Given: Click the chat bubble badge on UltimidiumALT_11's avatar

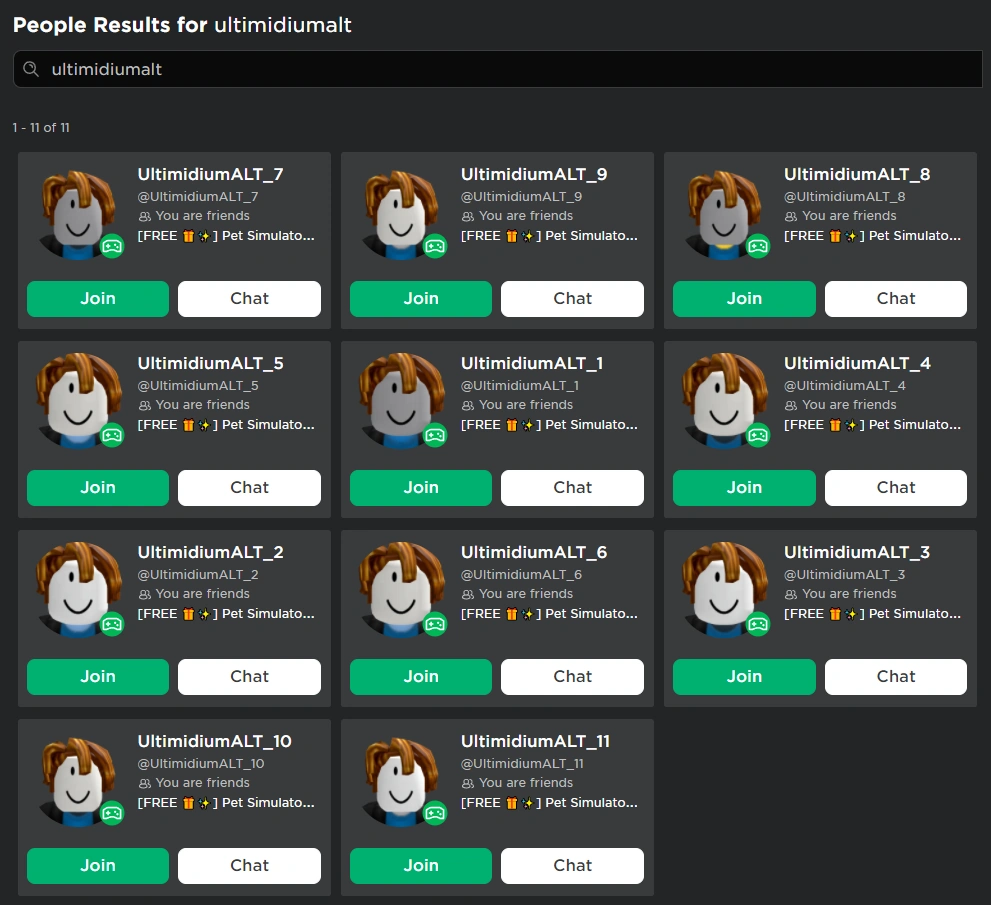Looking at the screenshot, I should pos(433,814).
